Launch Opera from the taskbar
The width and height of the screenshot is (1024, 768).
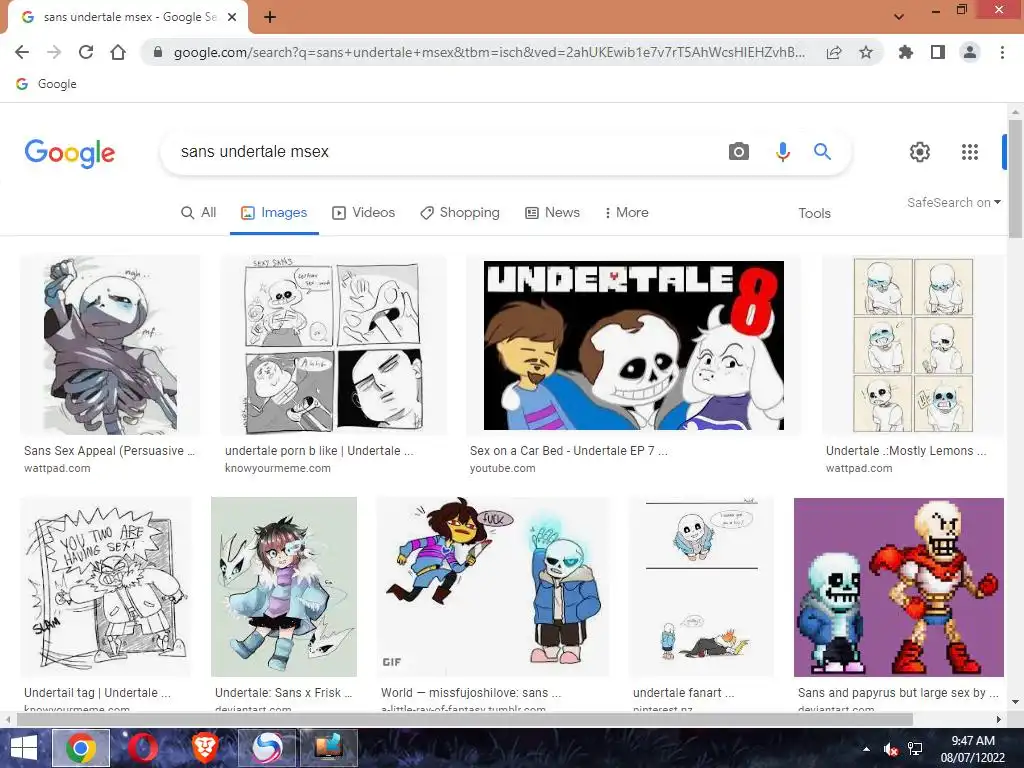tap(143, 748)
